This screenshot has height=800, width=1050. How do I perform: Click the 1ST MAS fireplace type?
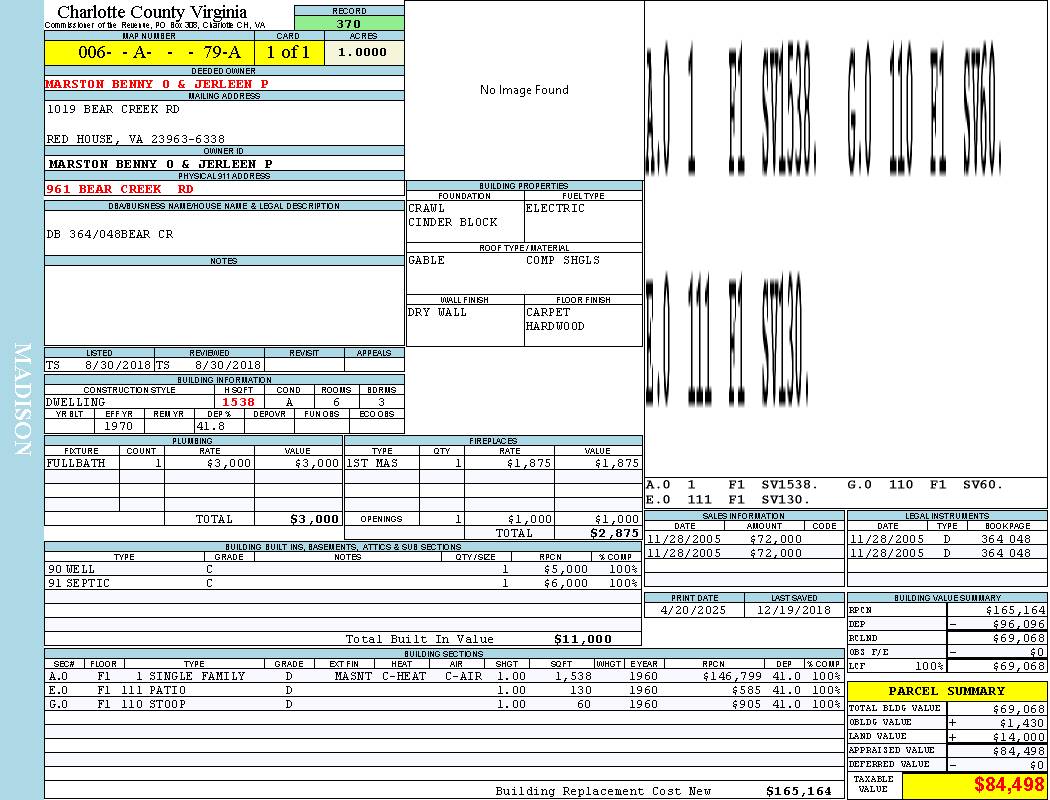(372, 463)
